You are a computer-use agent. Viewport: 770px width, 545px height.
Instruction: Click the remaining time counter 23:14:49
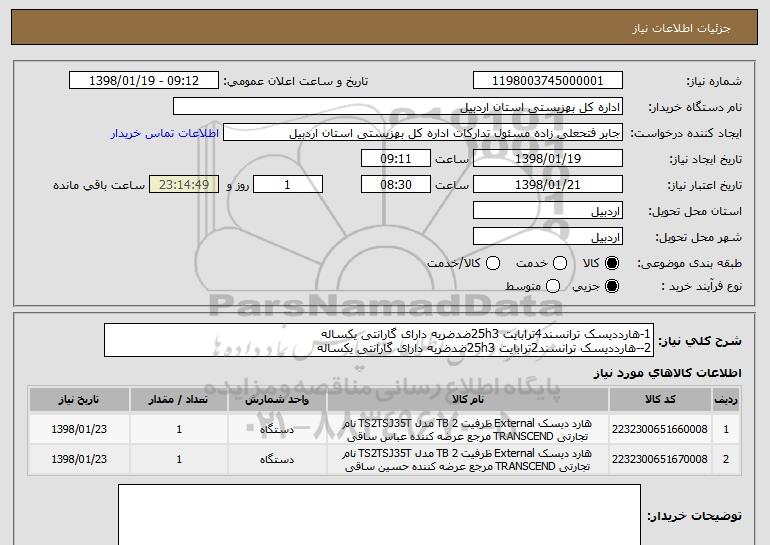coord(184,185)
